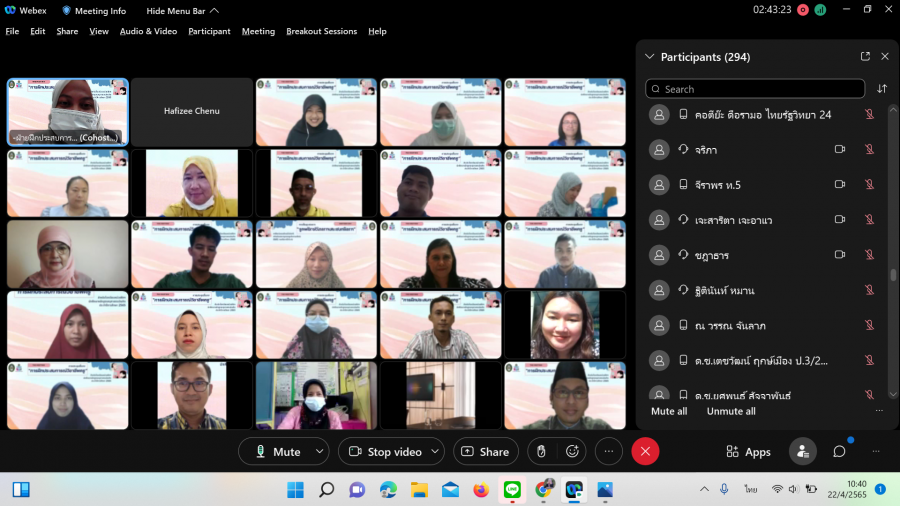The width and height of the screenshot is (900, 506).
Task: Expand the audio options arrow beside Mute
Action: (319, 452)
